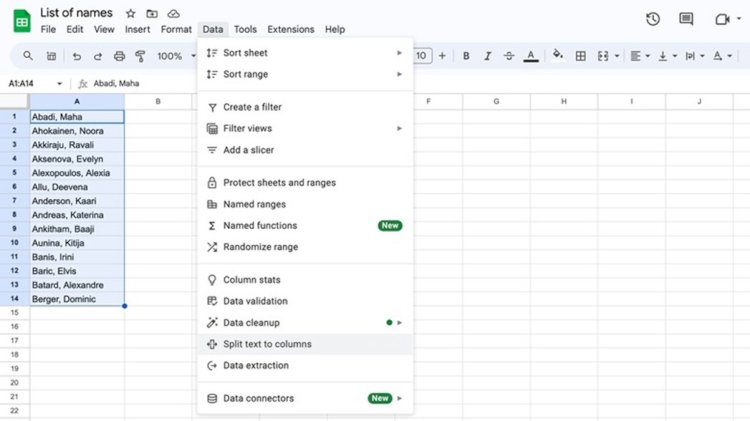Image resolution: width=750 pixels, height=421 pixels.
Task: Select row 14 header
Action: 14,299
